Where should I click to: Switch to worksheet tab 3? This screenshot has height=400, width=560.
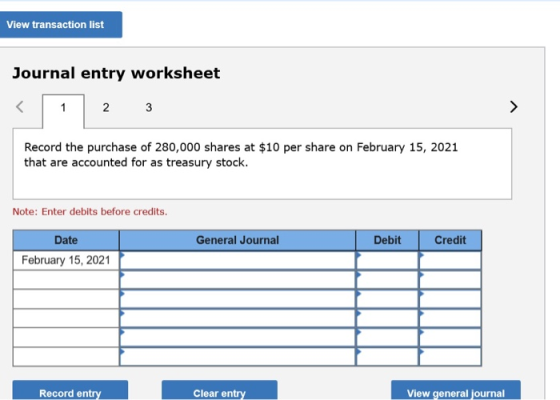(149, 108)
